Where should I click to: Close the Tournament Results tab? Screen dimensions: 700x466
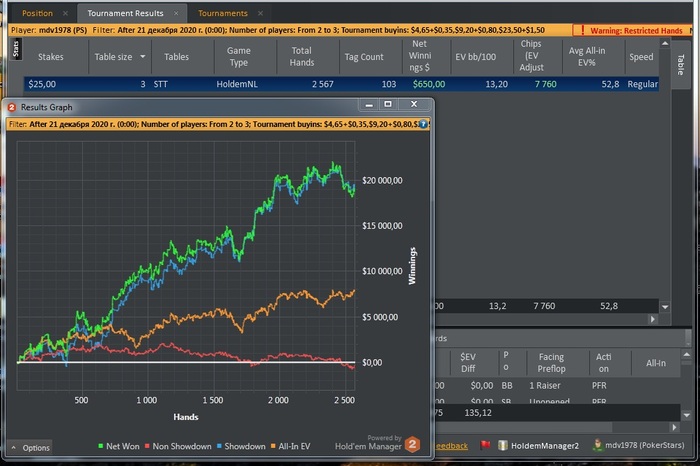(176, 13)
